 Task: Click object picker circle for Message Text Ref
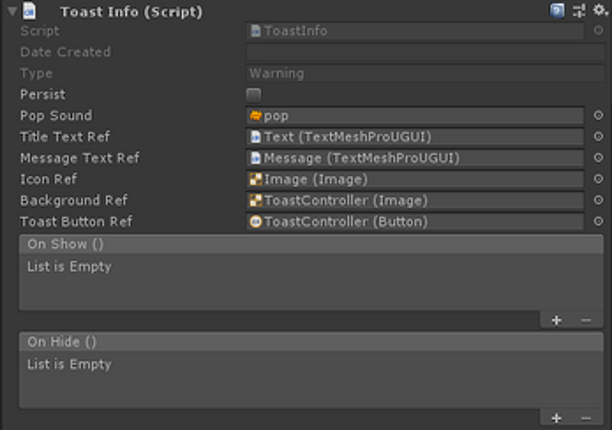pos(598,158)
